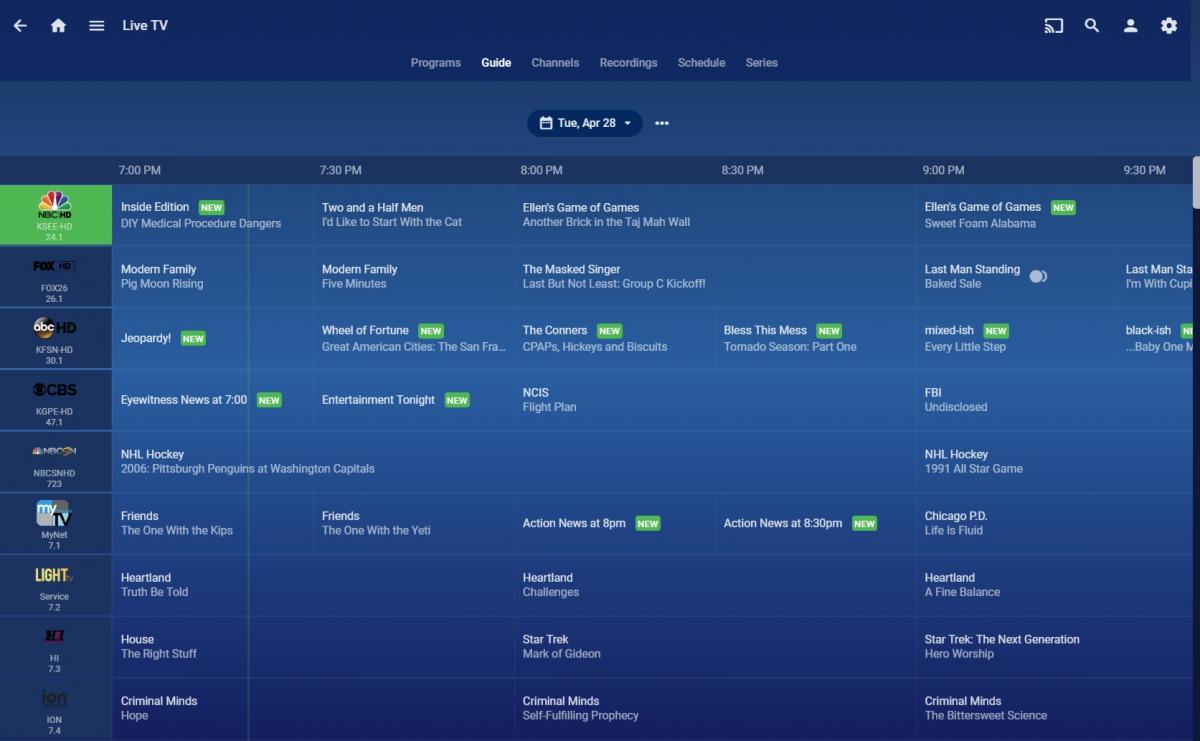Viewport: 1200px width, 741px height.
Task: Click the NEW badge on Inside Edition
Action: coord(211,208)
